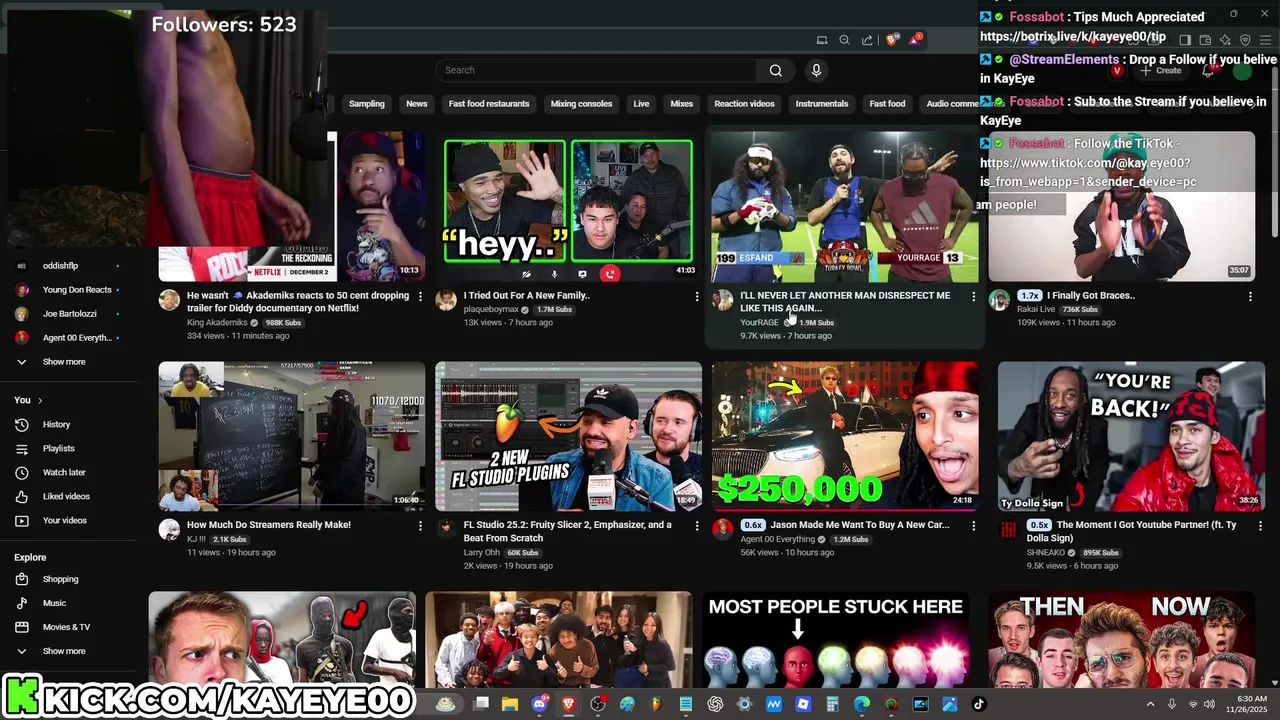Screen dimensions: 1280x720
Task: Open Joe Bartolozzi subscription in sidebar
Action: point(70,314)
